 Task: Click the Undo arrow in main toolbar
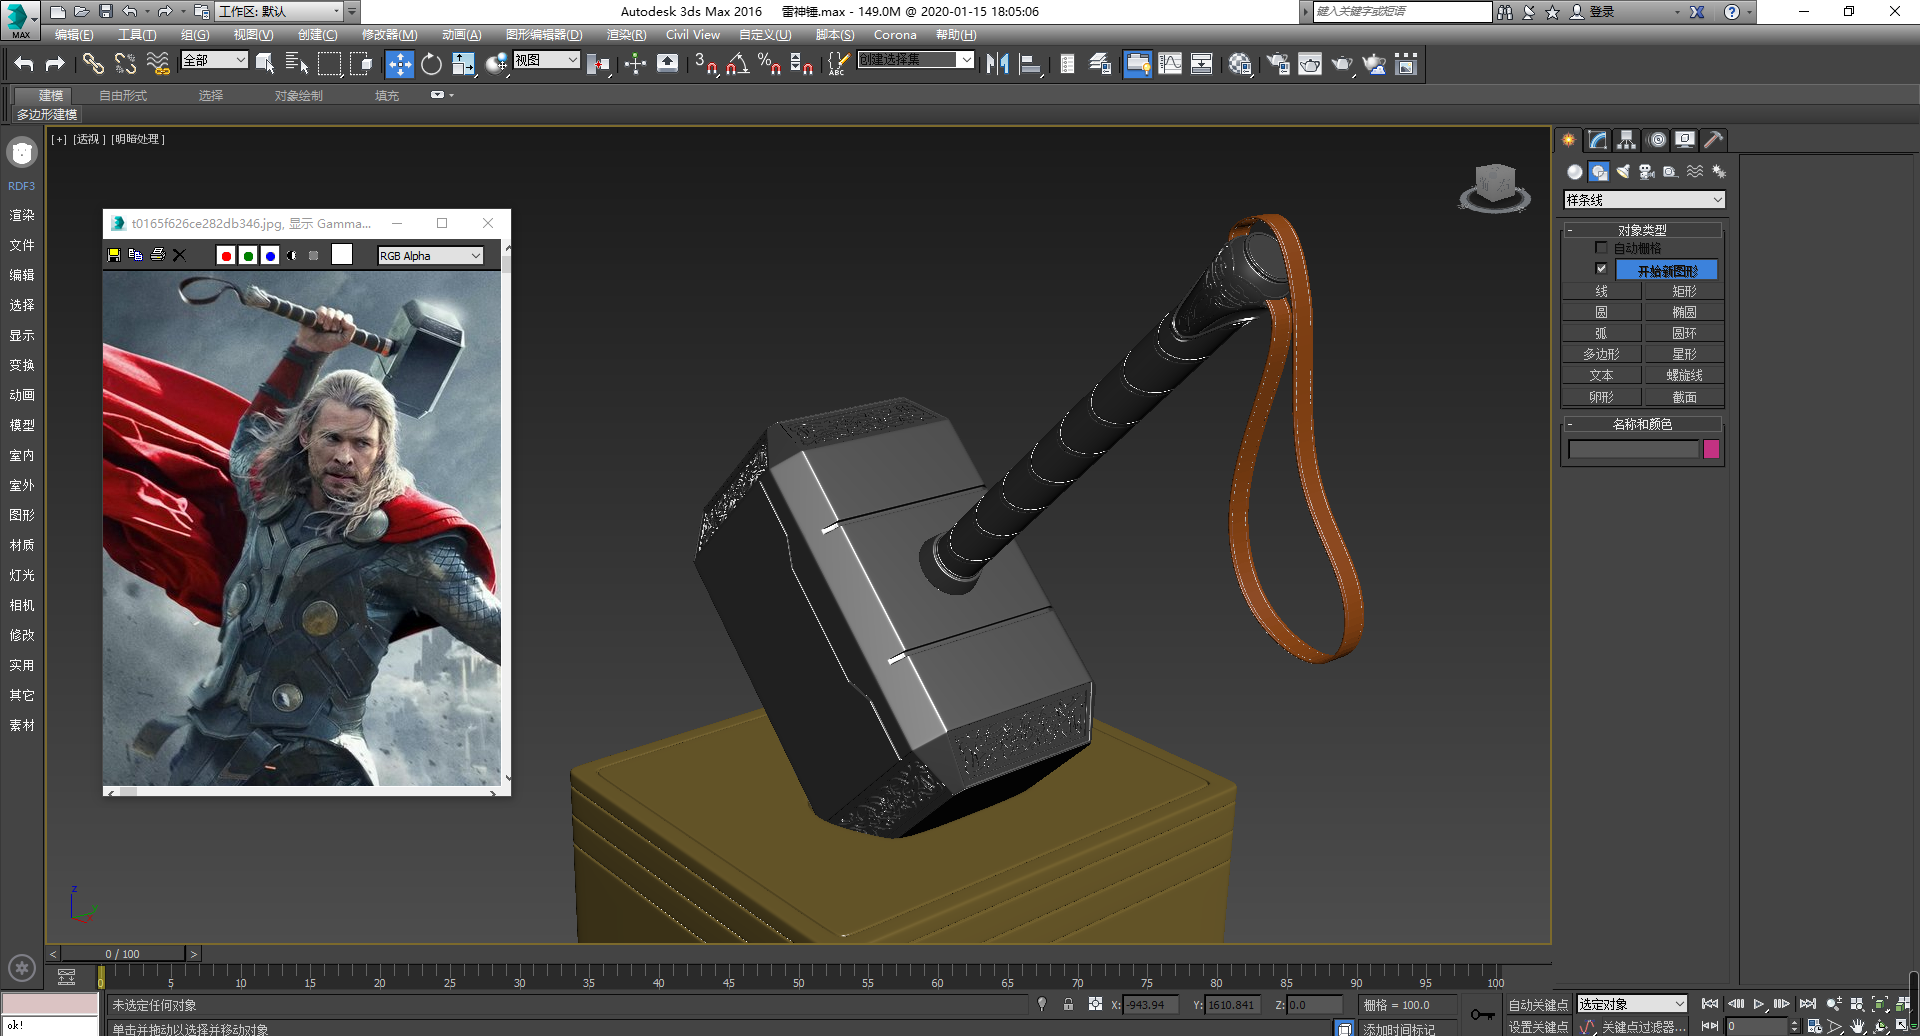tap(24, 64)
